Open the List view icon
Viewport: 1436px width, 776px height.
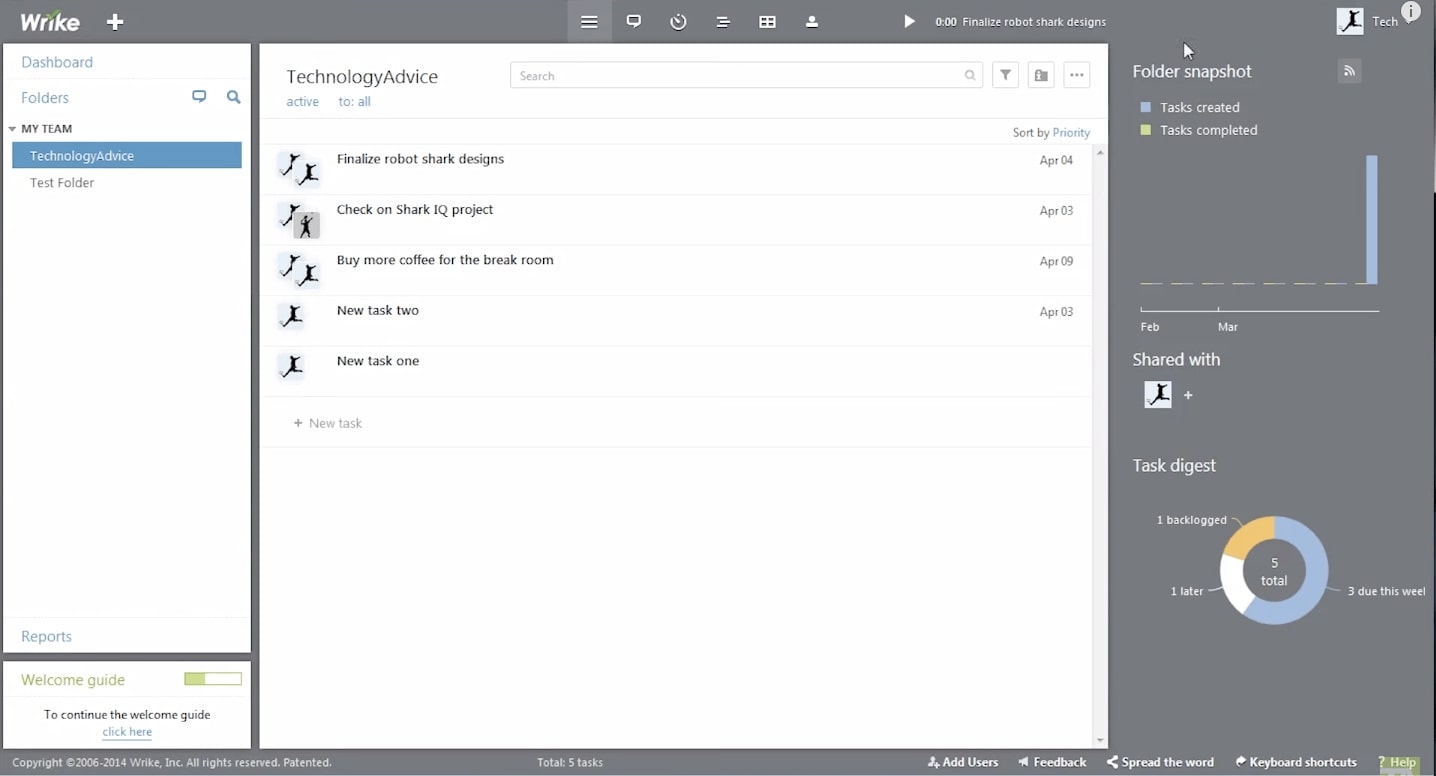coord(589,21)
